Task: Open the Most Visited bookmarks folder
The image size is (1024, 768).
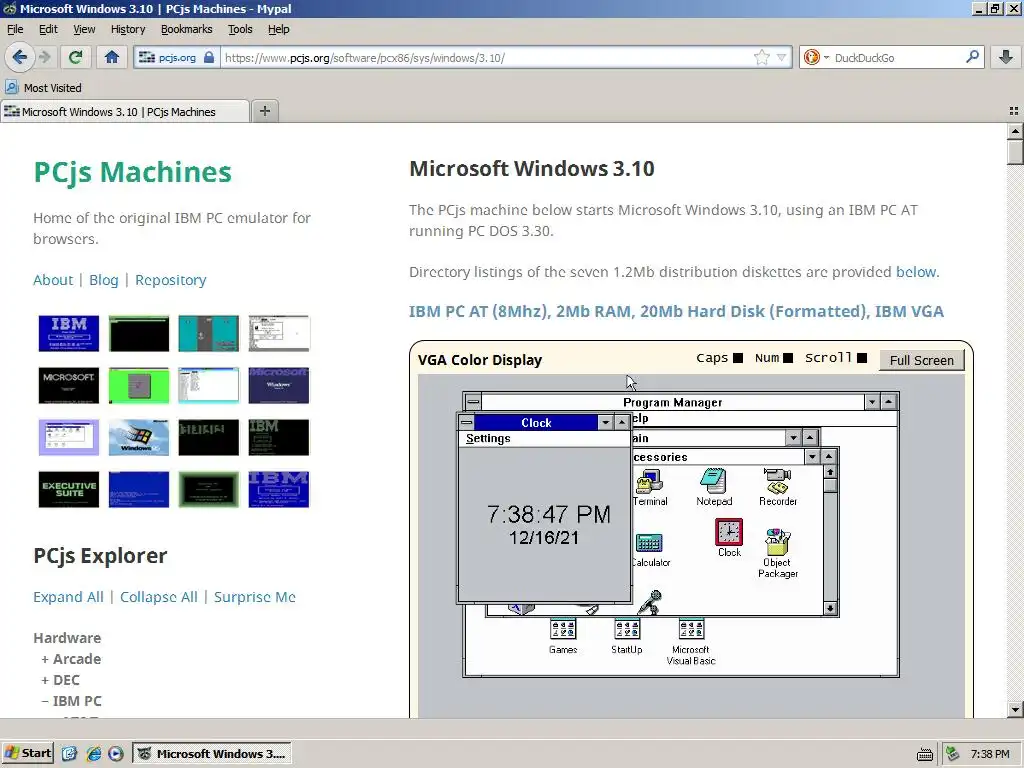Action: (44, 88)
